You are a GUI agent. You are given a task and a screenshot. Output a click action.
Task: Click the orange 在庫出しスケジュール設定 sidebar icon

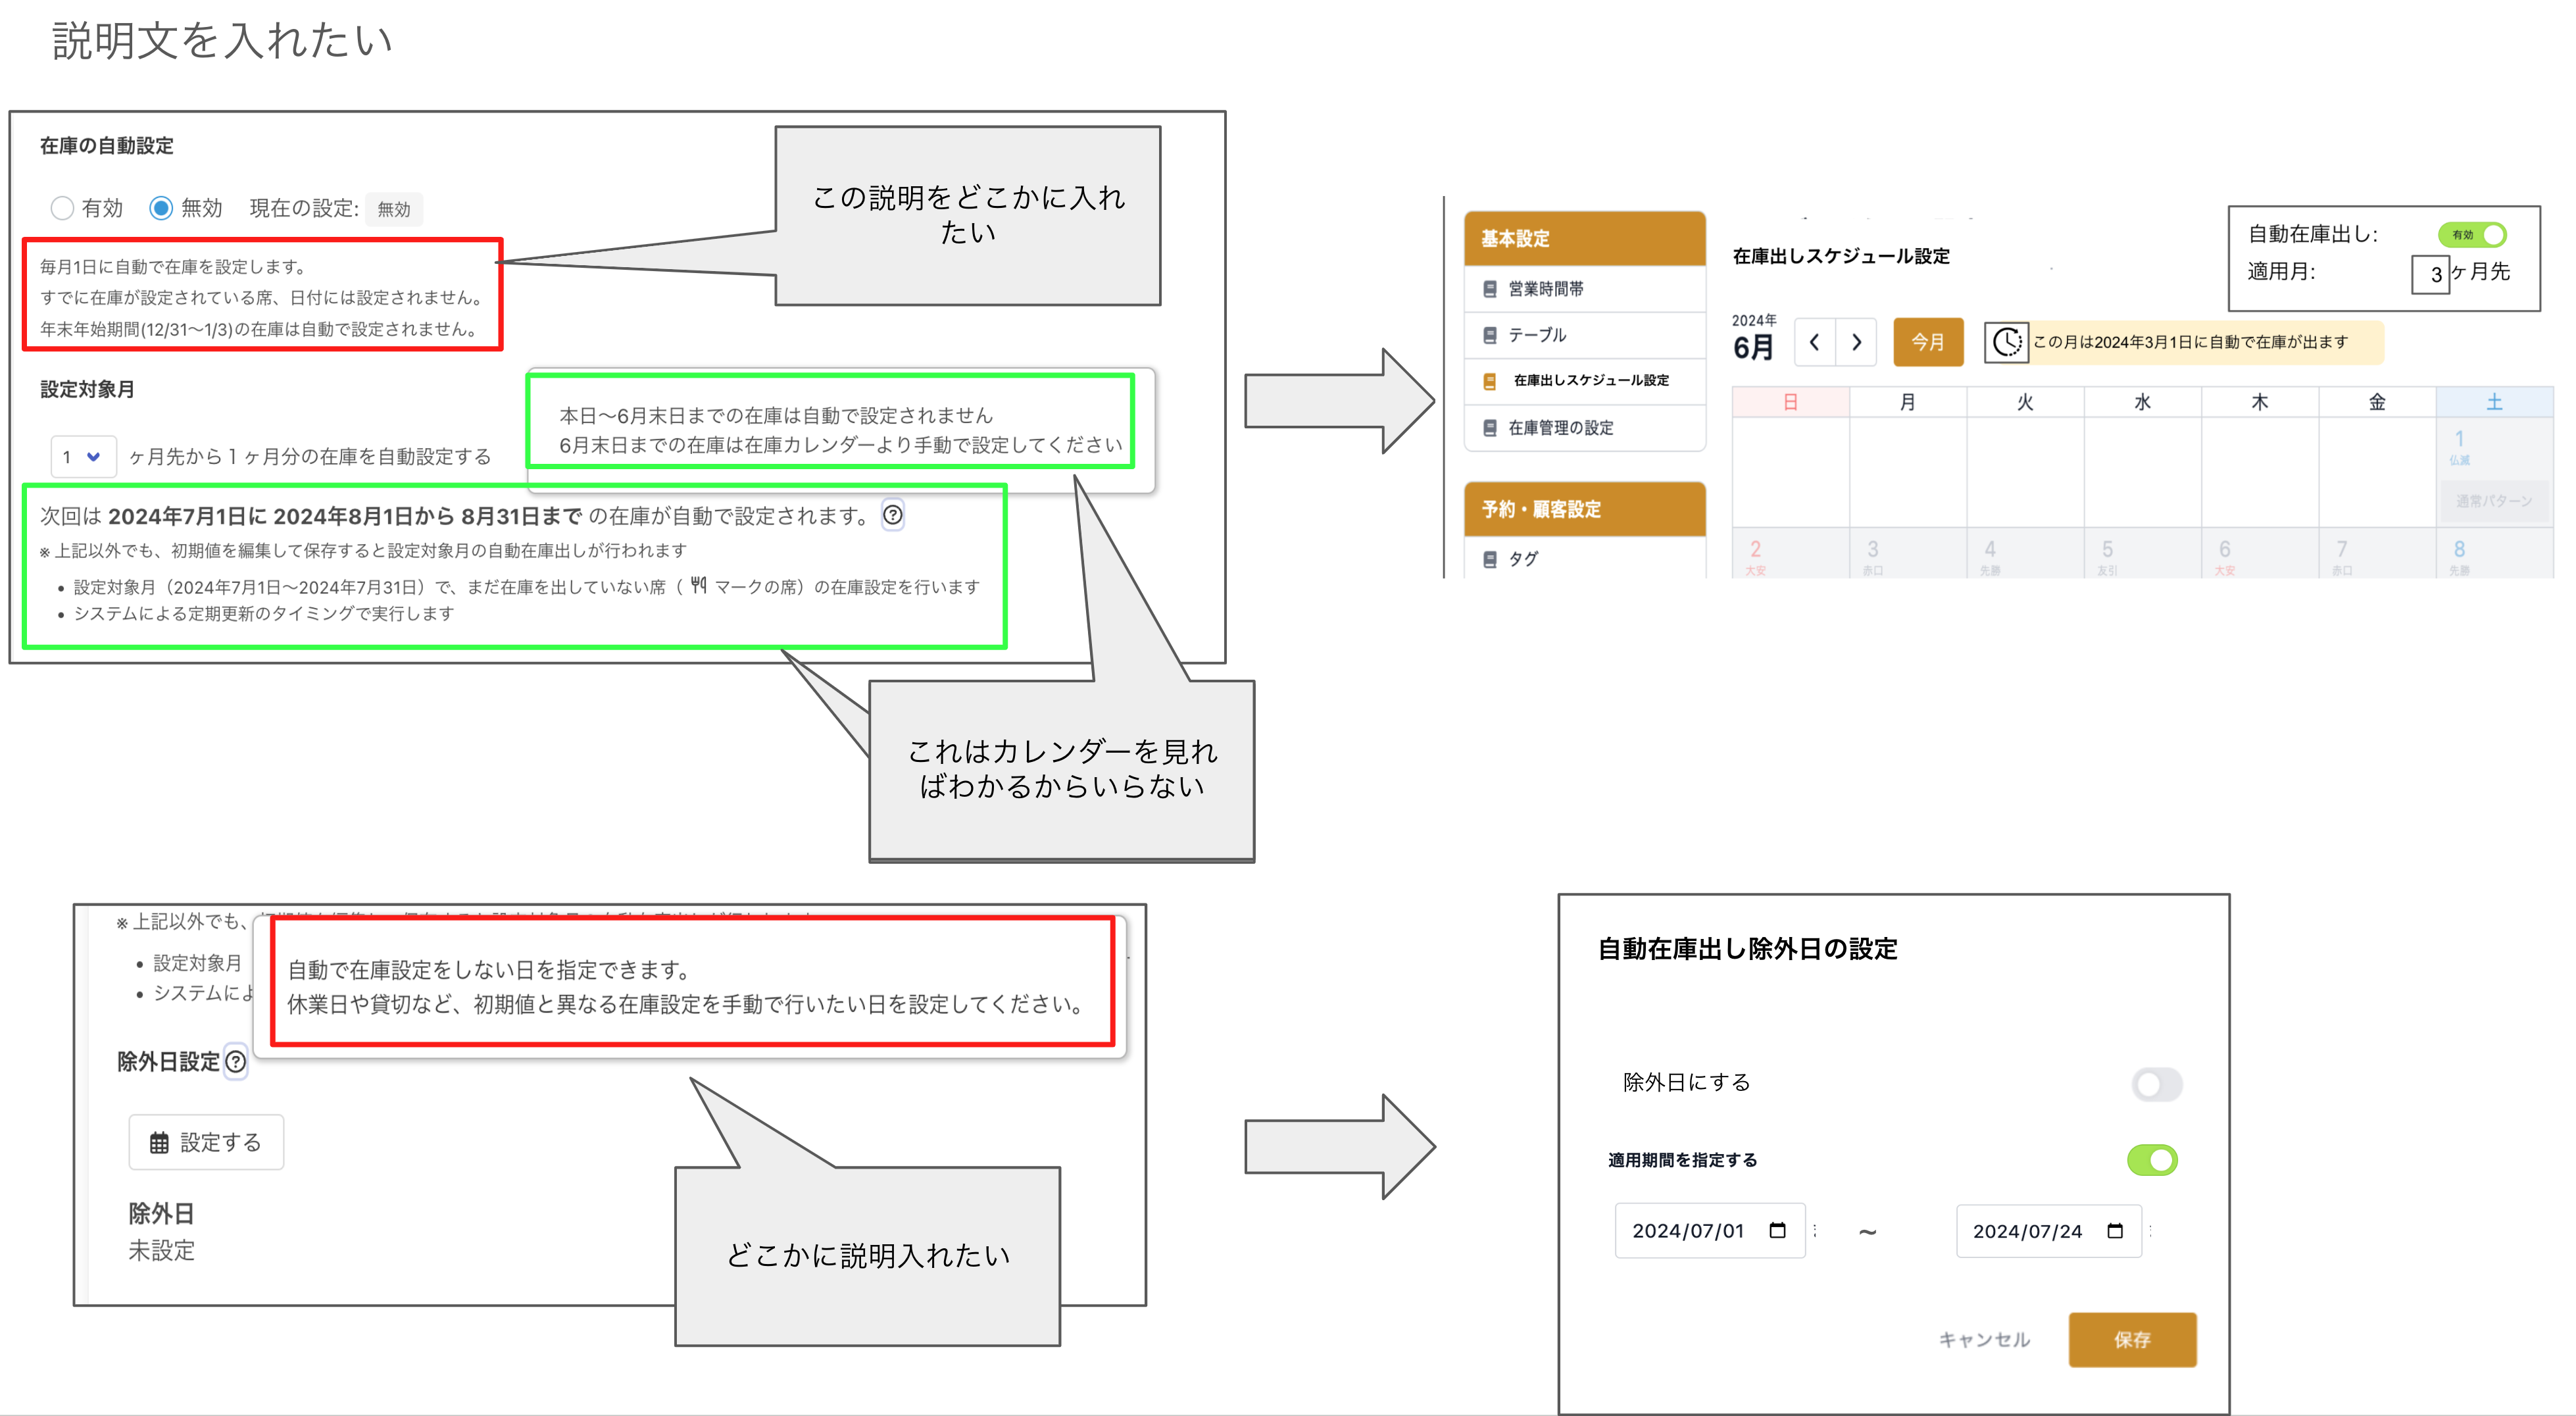coord(1490,382)
